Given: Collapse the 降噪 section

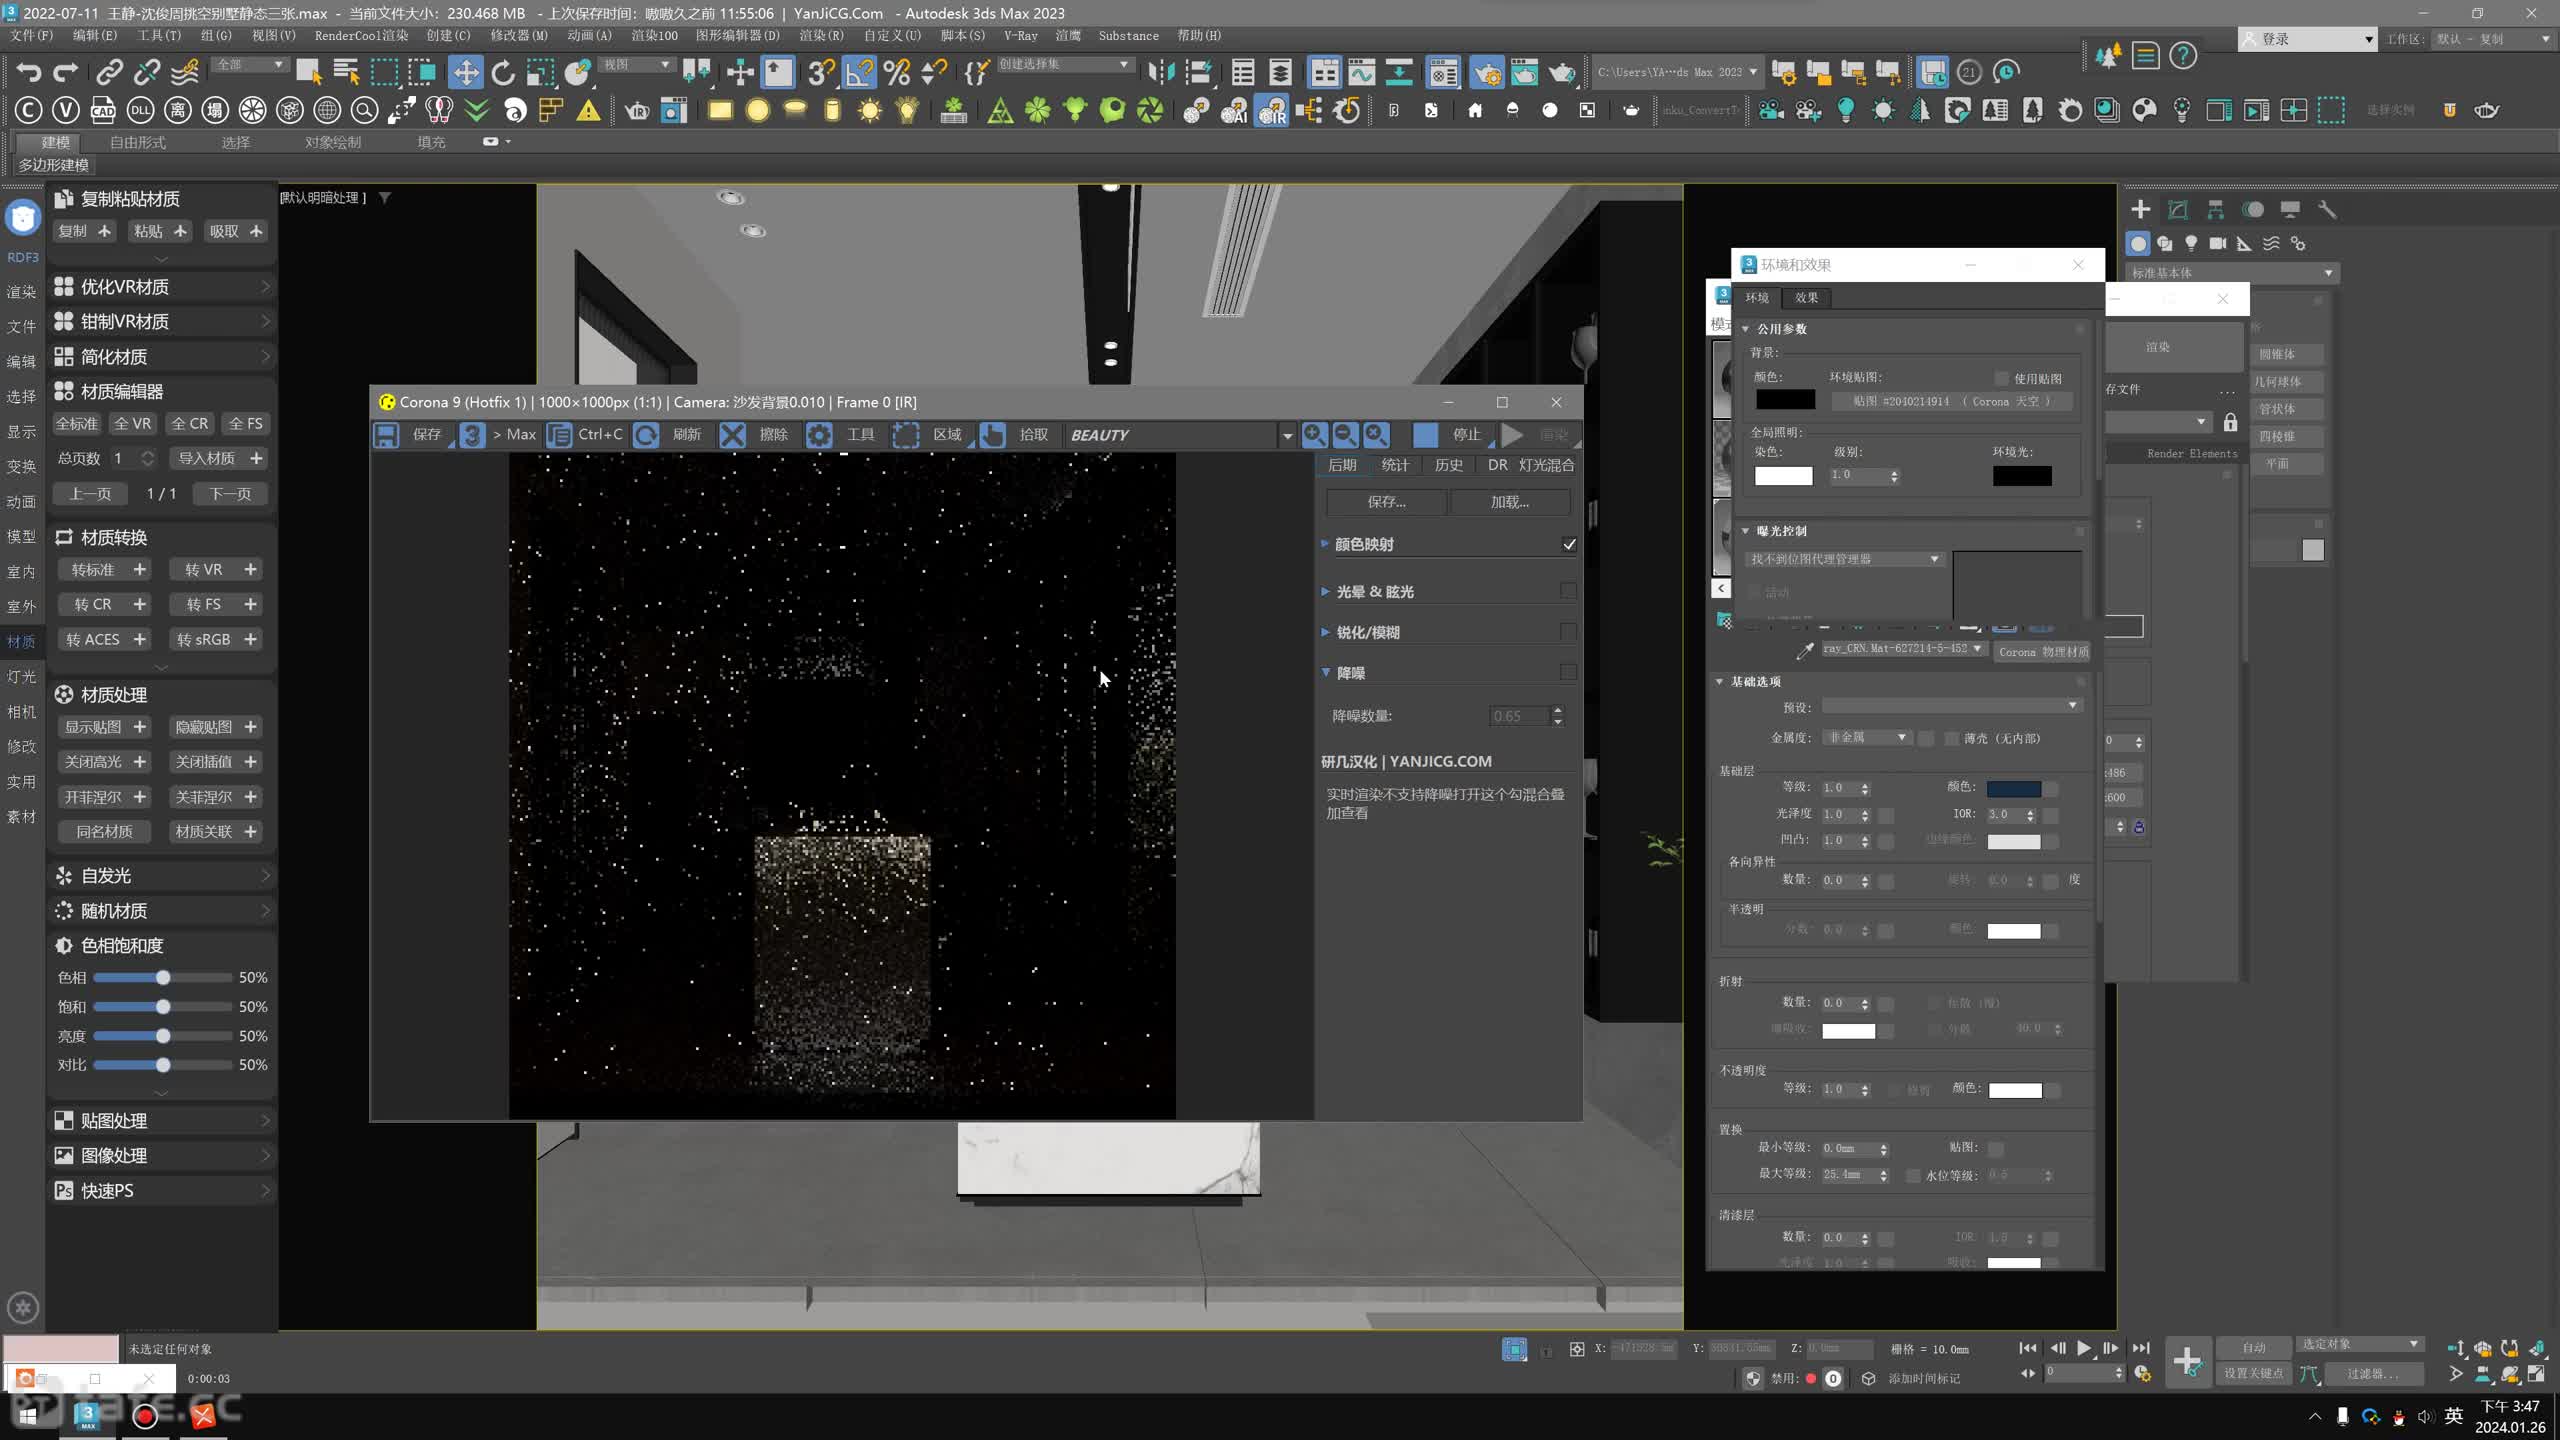Looking at the screenshot, I should click(x=1326, y=673).
